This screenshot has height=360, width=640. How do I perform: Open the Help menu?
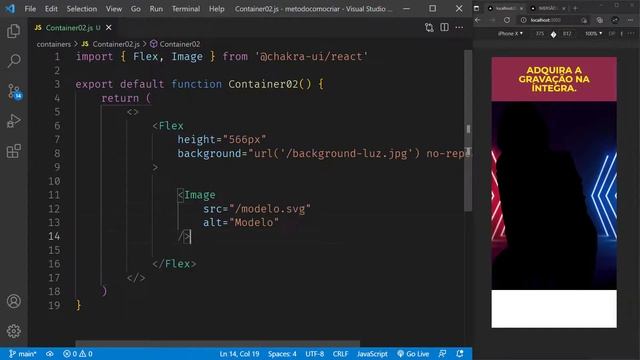(217, 9)
